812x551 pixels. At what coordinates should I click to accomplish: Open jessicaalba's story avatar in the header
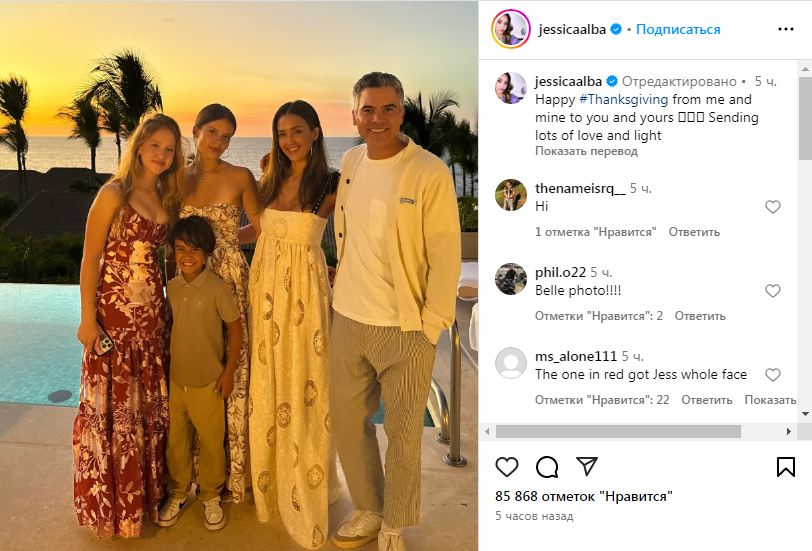click(510, 29)
